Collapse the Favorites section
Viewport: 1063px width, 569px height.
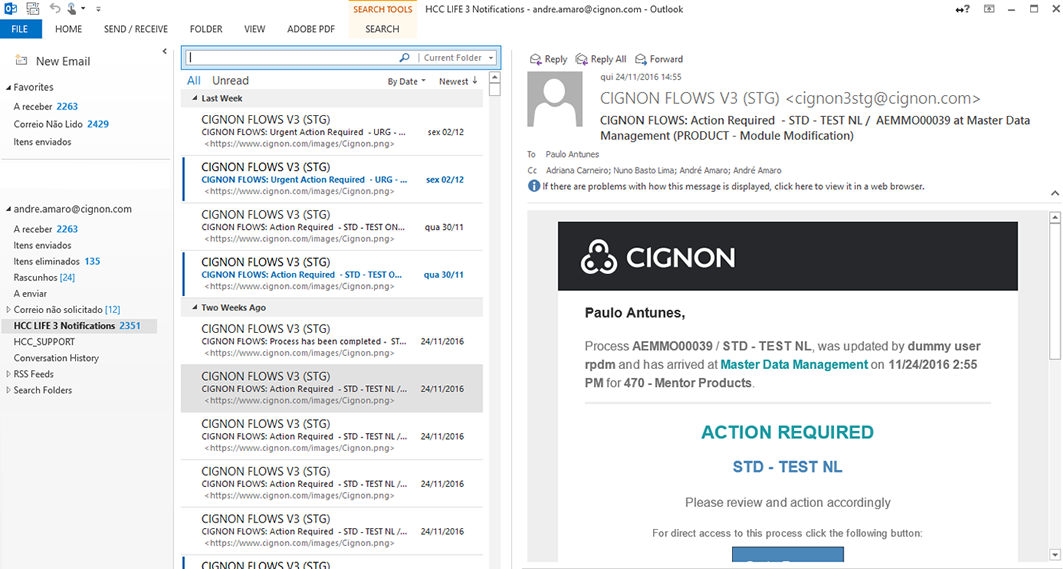coord(9,87)
